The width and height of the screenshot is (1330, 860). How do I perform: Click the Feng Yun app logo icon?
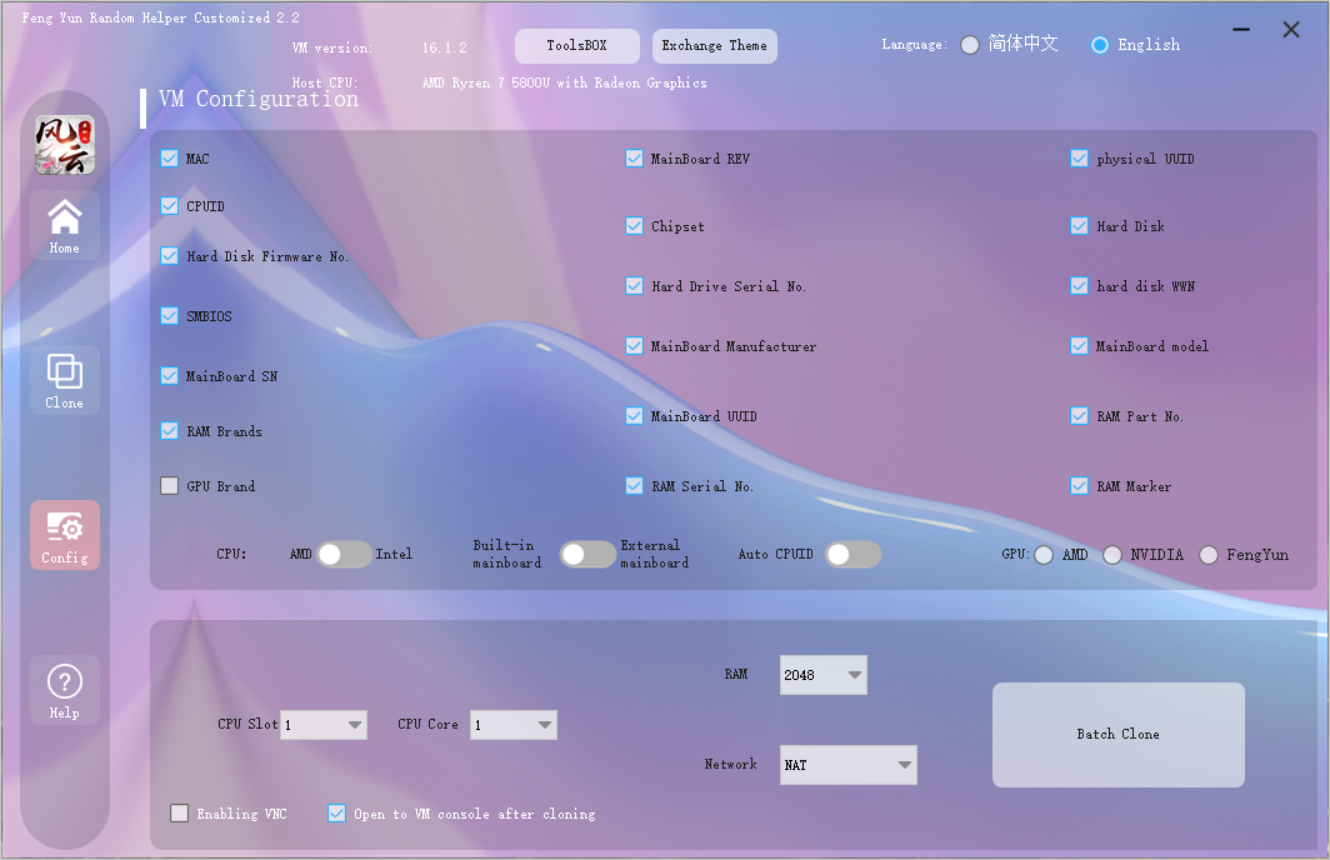65,145
